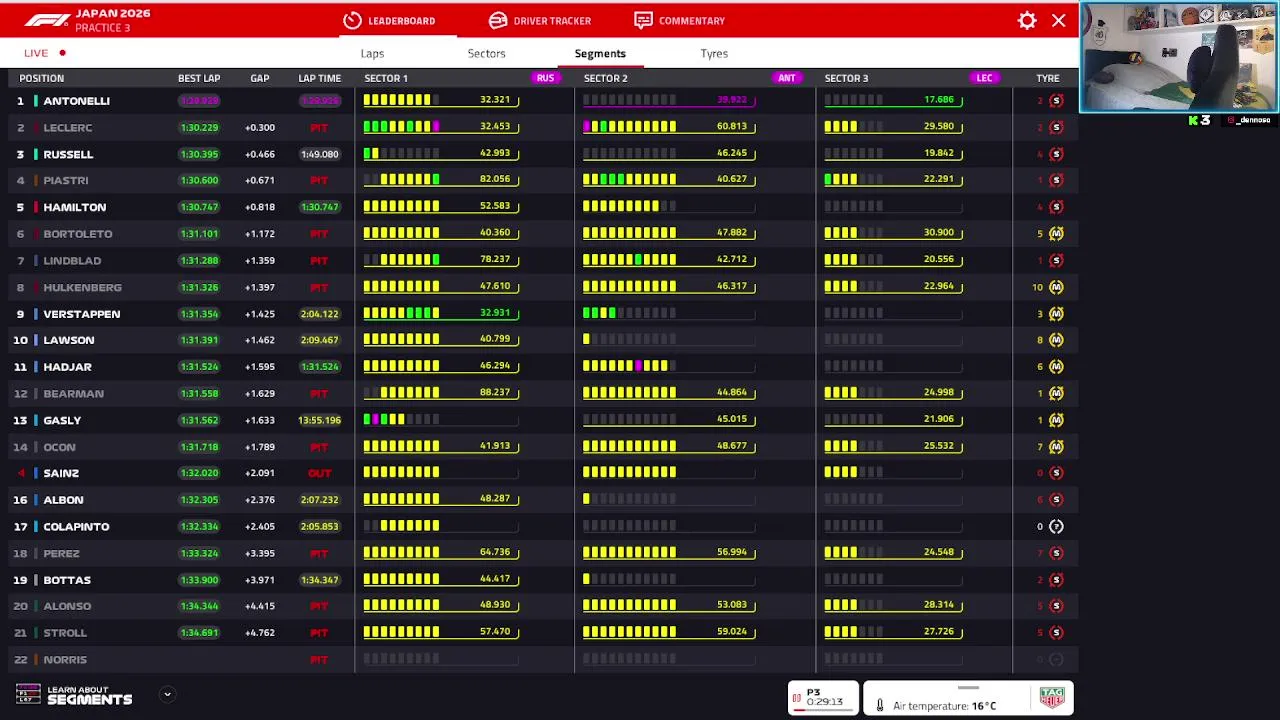Image resolution: width=1280 pixels, height=720 pixels.
Task: Click the TAG Heuer logo icon
Action: (x=1051, y=698)
